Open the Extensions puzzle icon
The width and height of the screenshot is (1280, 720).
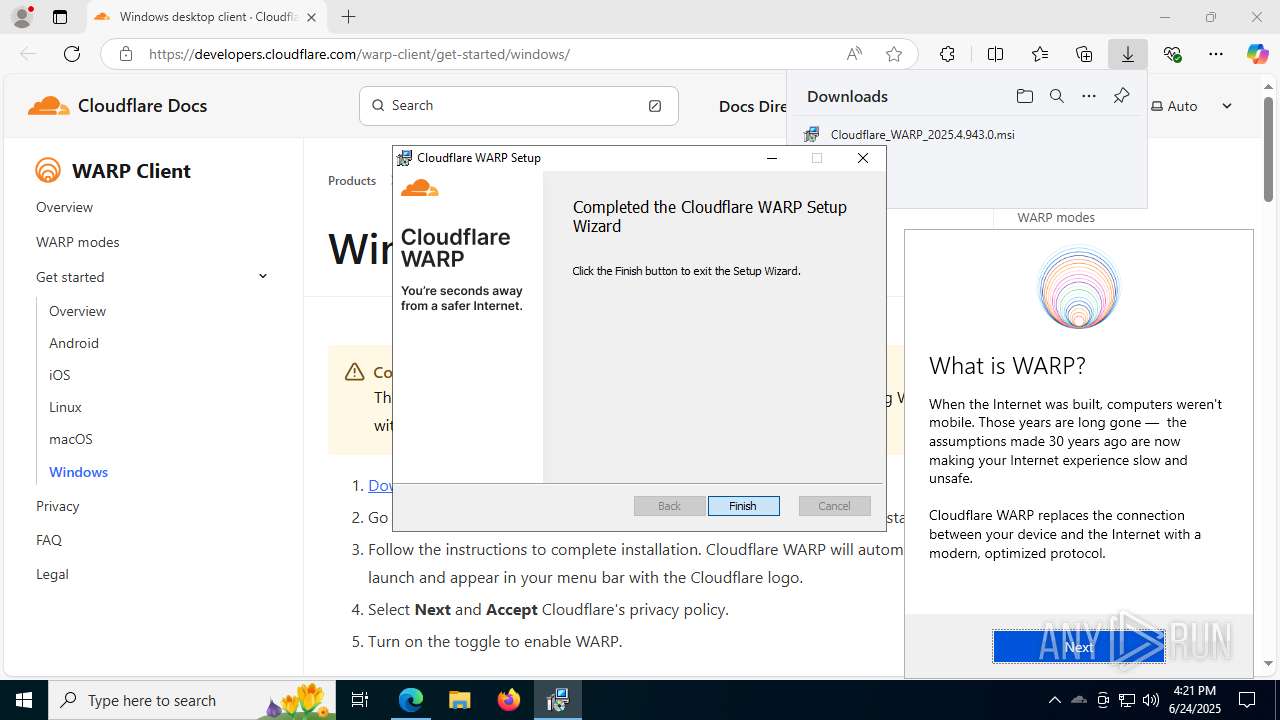947,54
